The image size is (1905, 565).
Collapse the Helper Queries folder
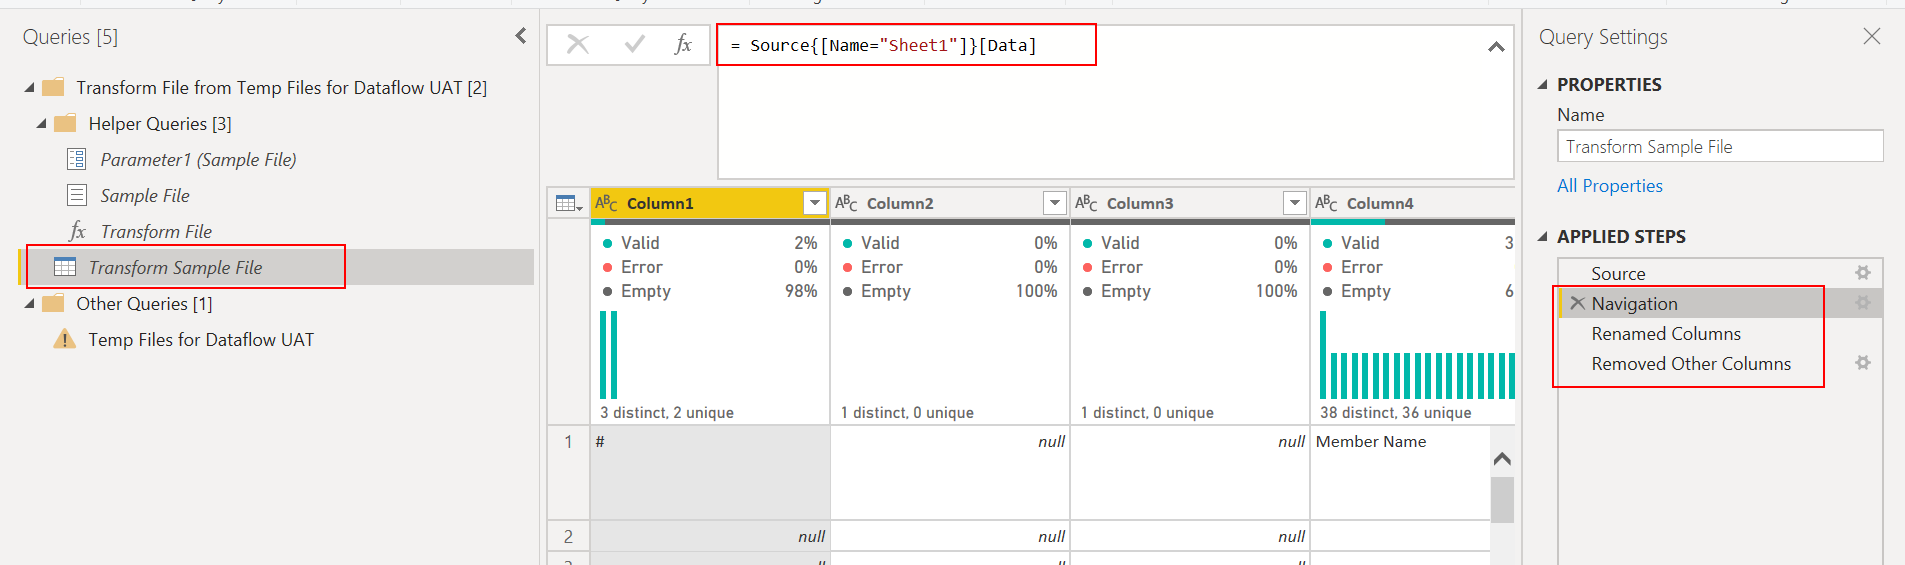click(41, 124)
